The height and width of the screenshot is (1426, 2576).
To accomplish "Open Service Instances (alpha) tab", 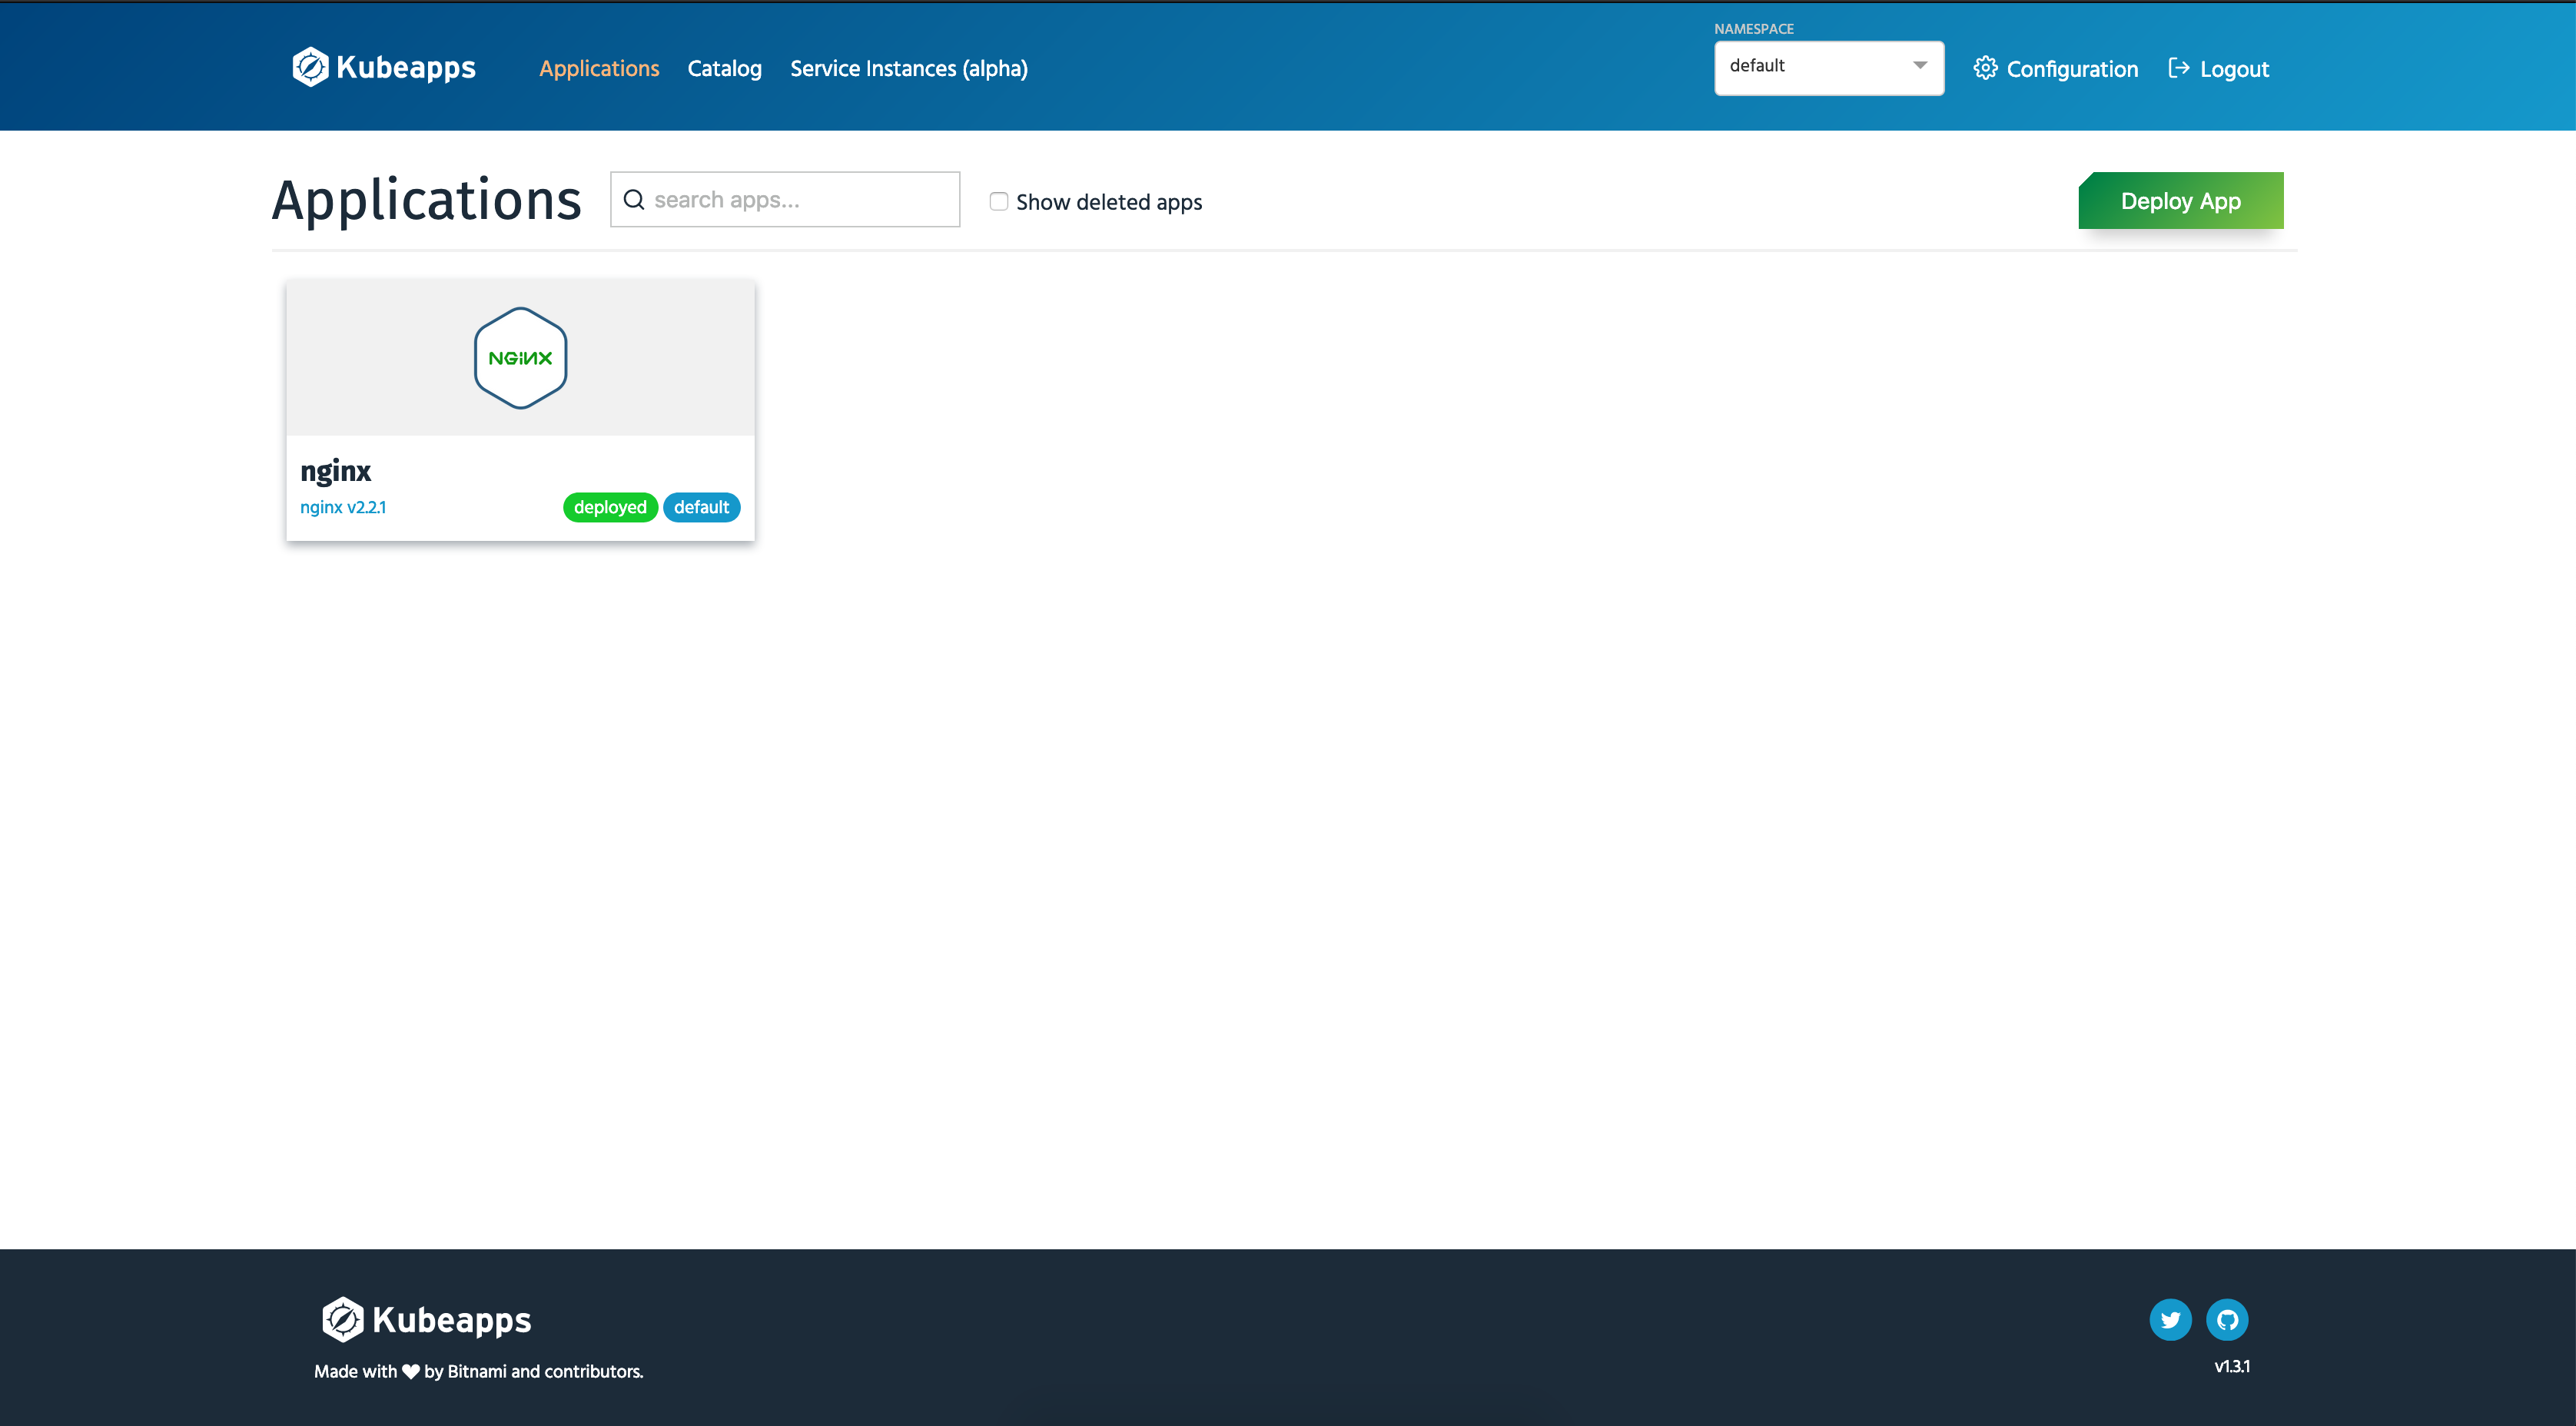I will (x=908, y=69).
